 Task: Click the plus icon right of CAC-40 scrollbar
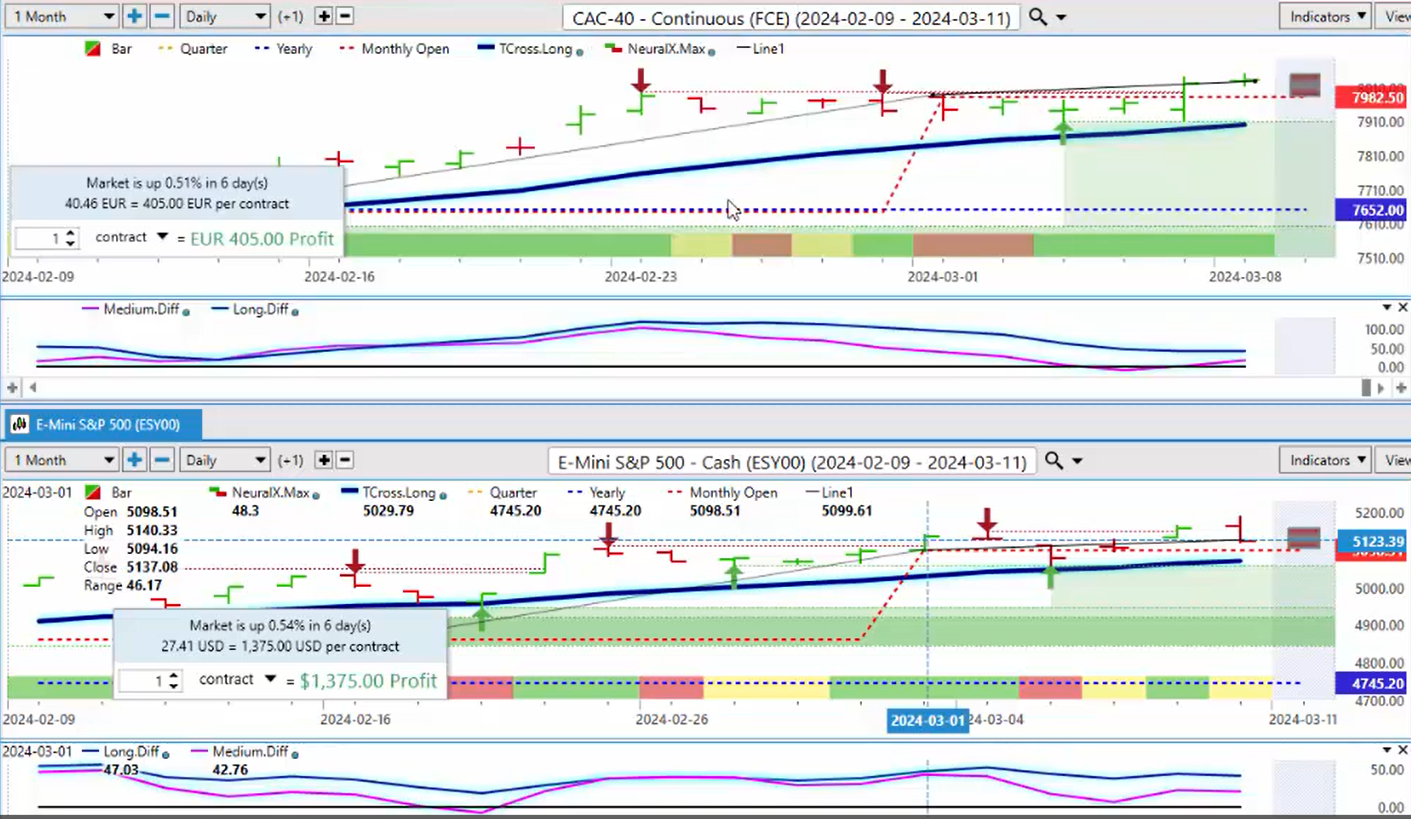[x=1402, y=387]
